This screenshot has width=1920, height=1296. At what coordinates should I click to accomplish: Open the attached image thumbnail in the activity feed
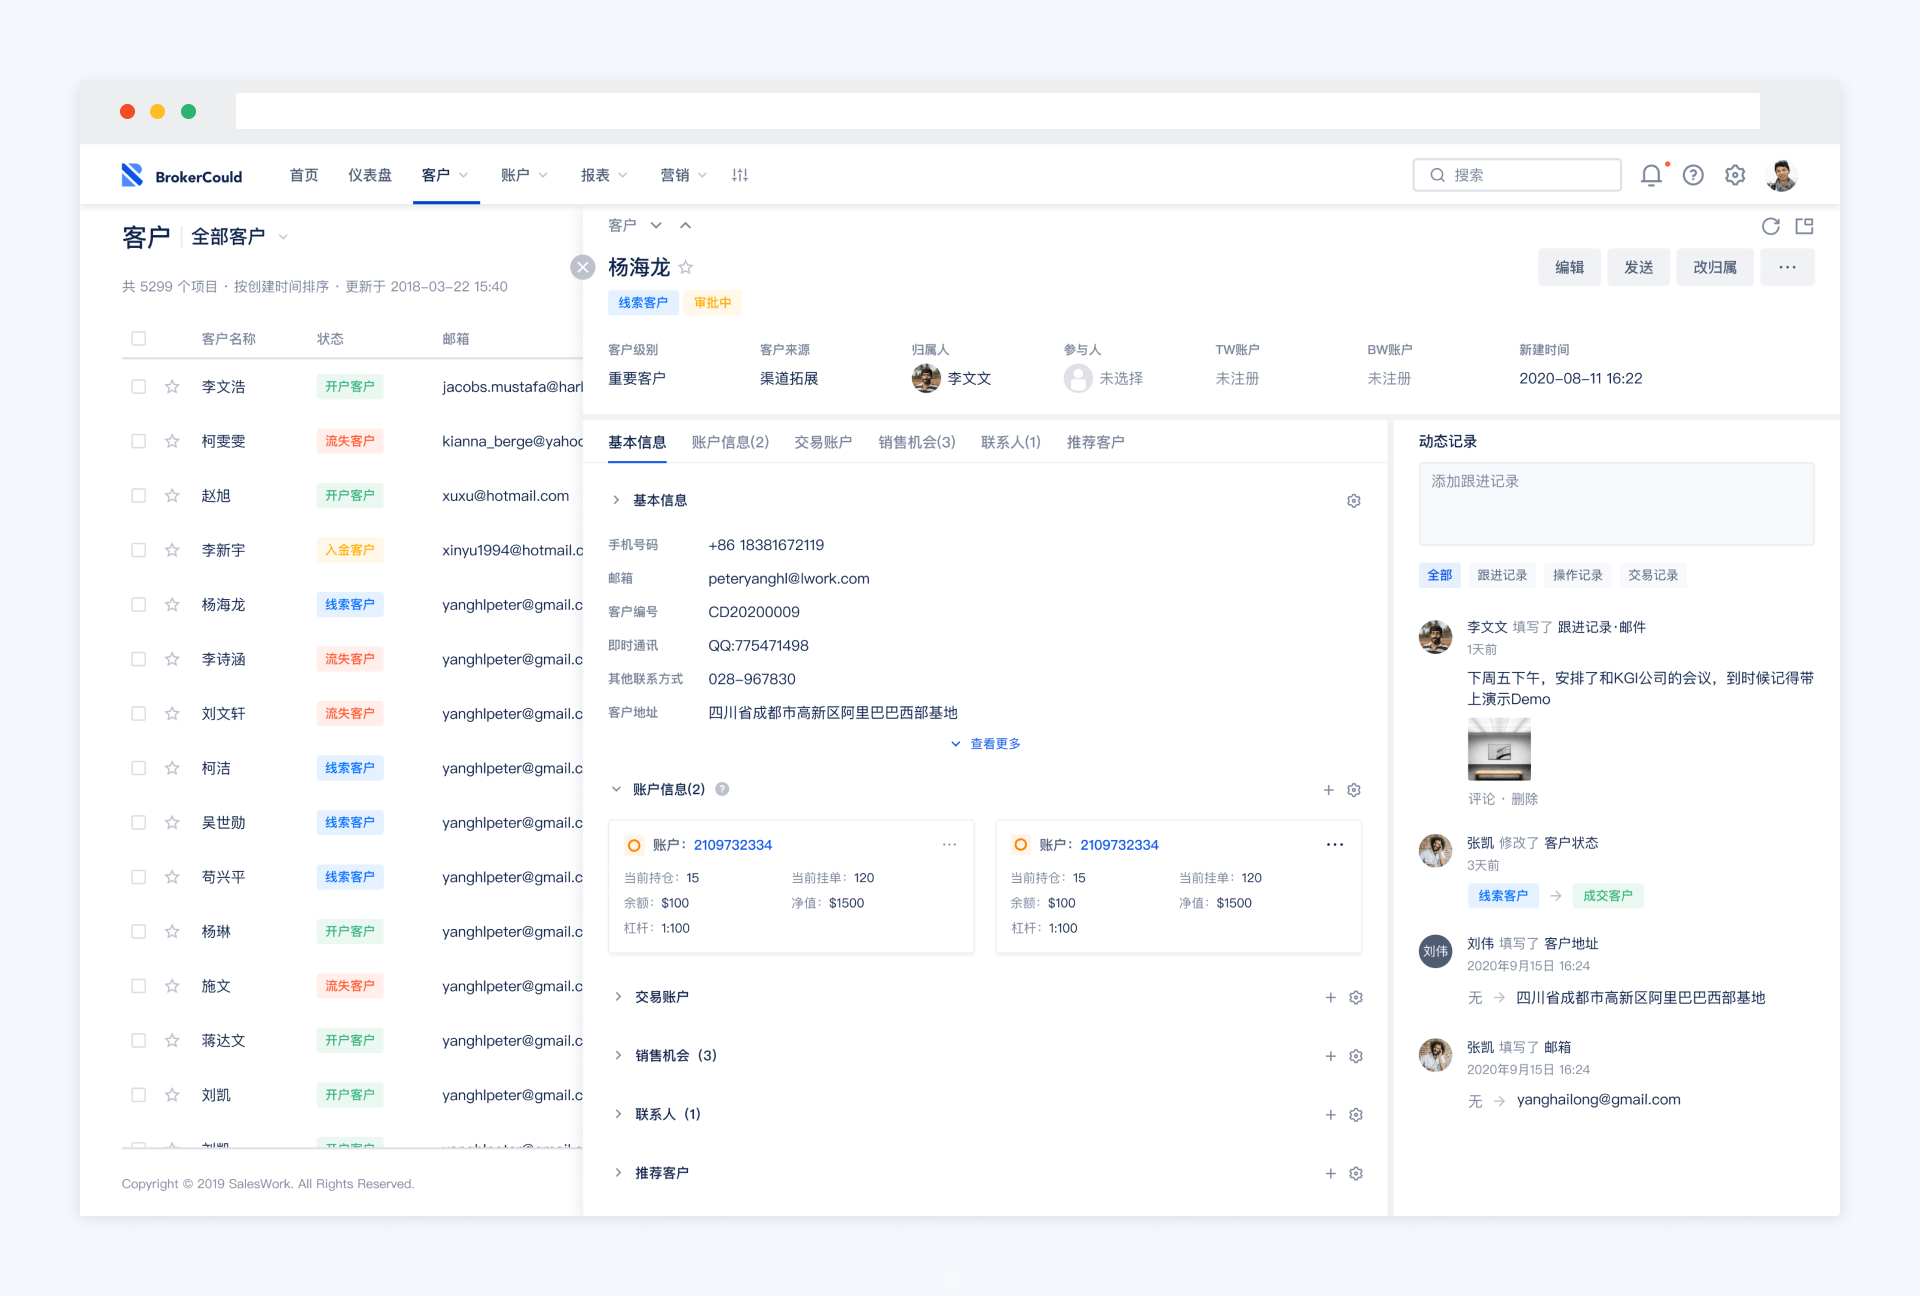(x=1499, y=749)
